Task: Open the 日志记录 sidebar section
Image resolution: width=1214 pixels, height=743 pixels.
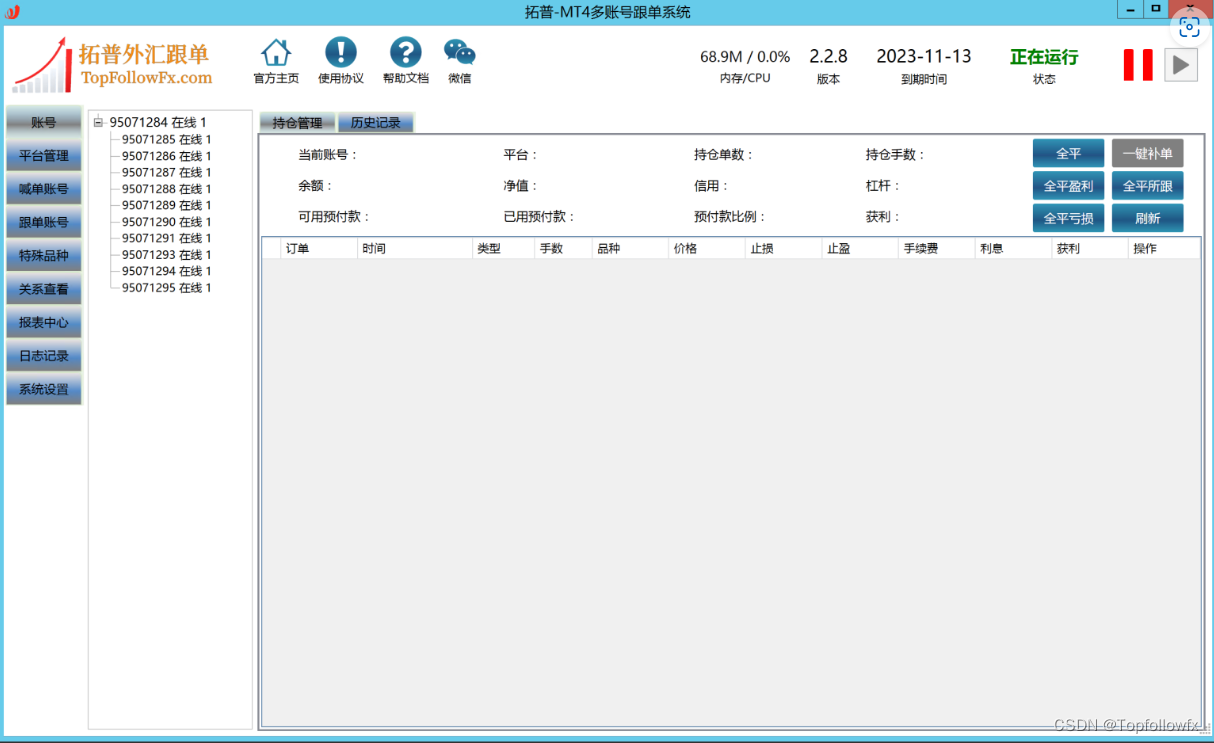Action: (x=44, y=356)
